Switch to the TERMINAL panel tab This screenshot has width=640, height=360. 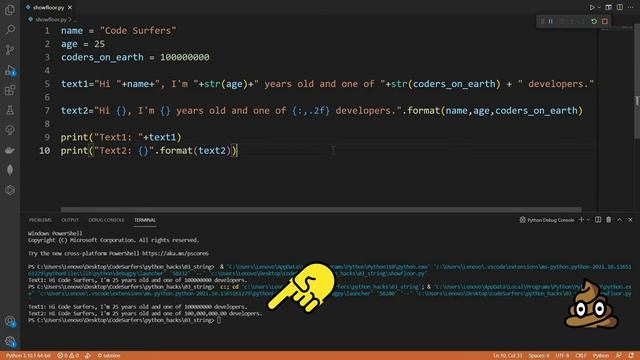pyautogui.click(x=145, y=220)
